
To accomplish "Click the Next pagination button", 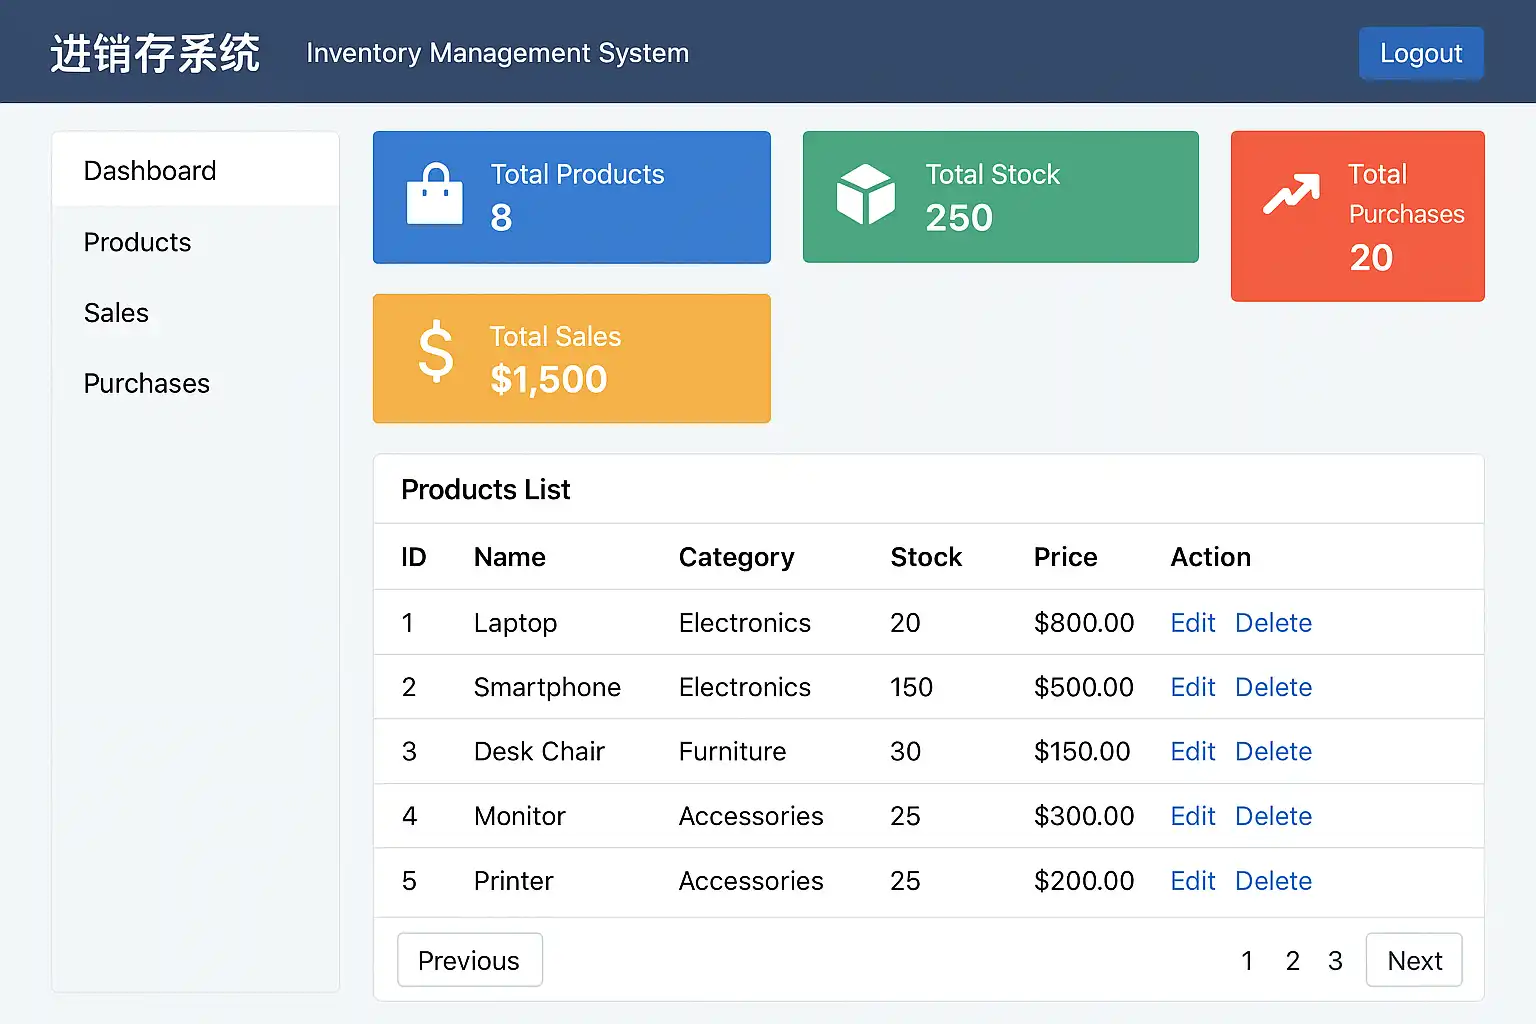I will 1414,960.
